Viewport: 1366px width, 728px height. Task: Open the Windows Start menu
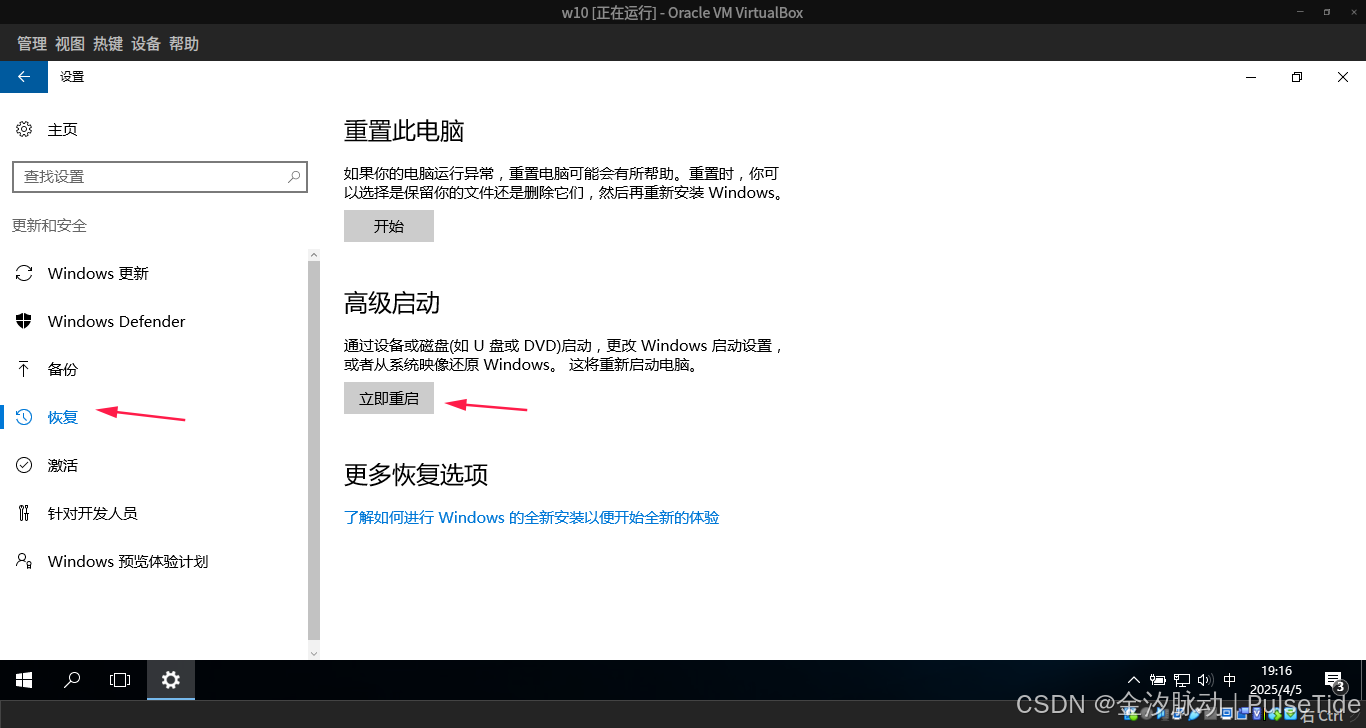coord(24,680)
